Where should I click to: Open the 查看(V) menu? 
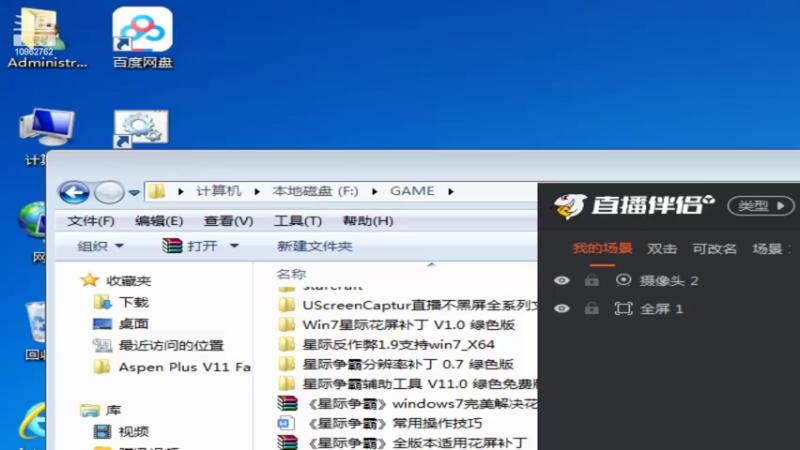[x=228, y=221]
